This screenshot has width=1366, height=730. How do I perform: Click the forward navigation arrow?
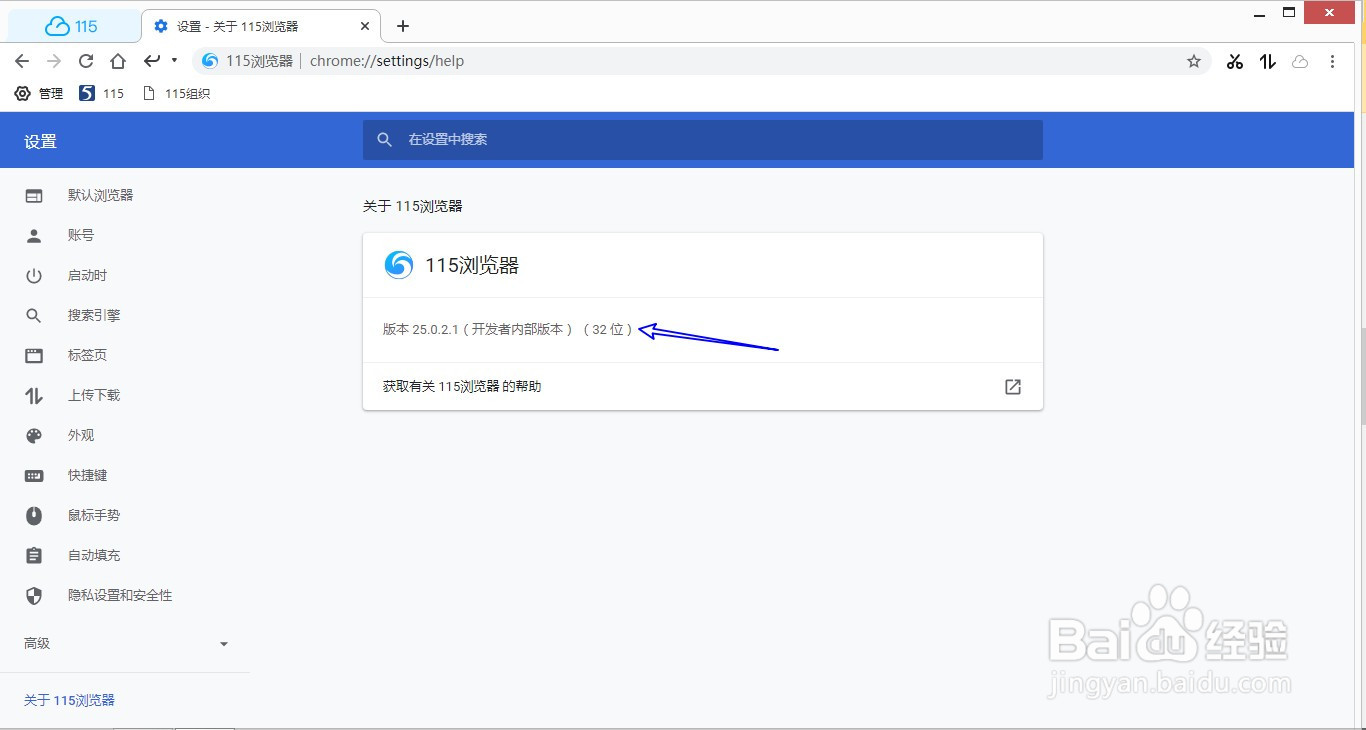click(x=54, y=61)
